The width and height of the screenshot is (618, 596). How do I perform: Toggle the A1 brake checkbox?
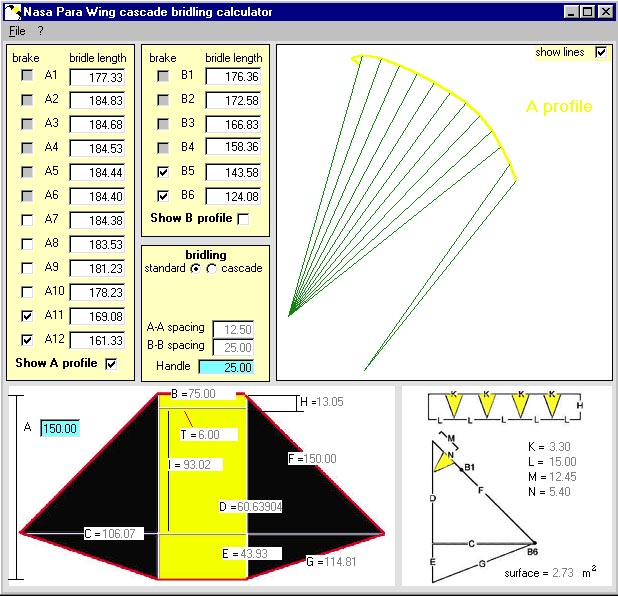tap(27, 75)
